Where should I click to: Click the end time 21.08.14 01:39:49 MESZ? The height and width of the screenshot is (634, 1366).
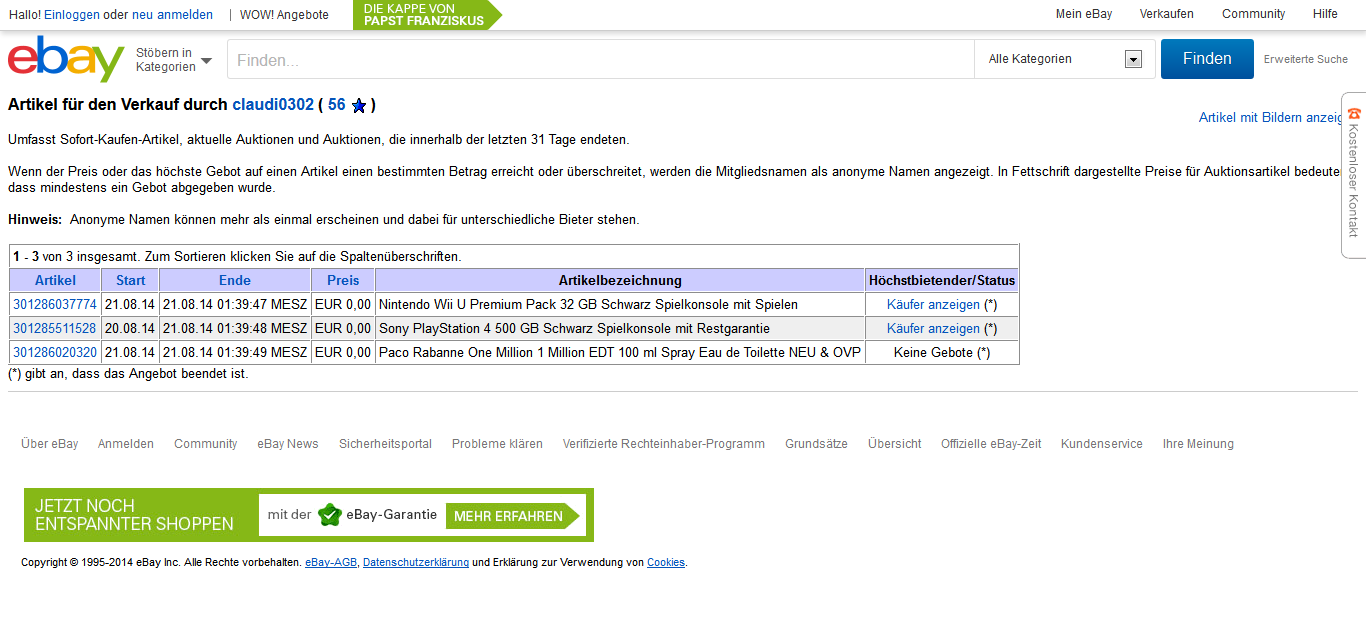pos(235,352)
